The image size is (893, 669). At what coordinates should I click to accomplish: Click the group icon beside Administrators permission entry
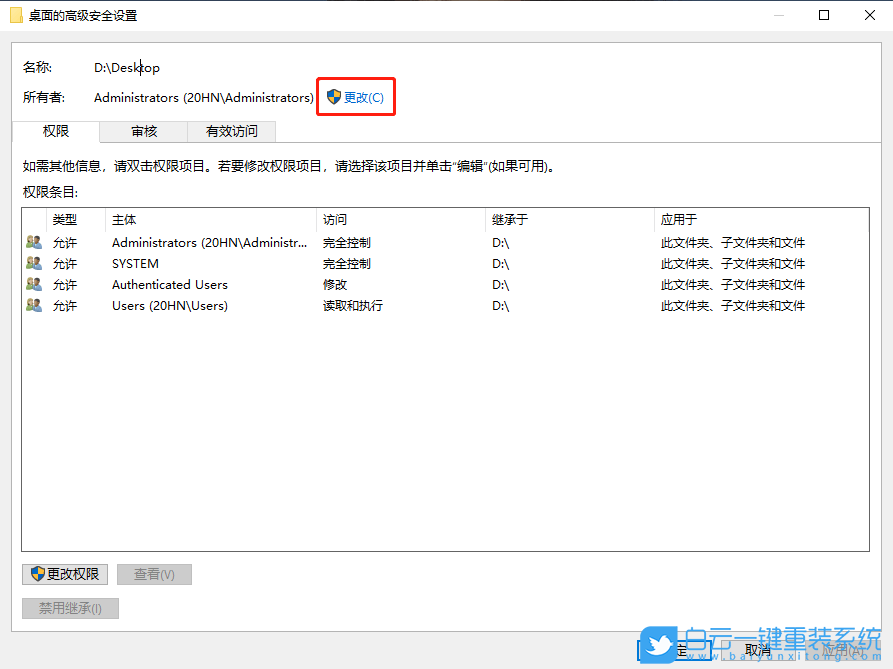click(33, 242)
